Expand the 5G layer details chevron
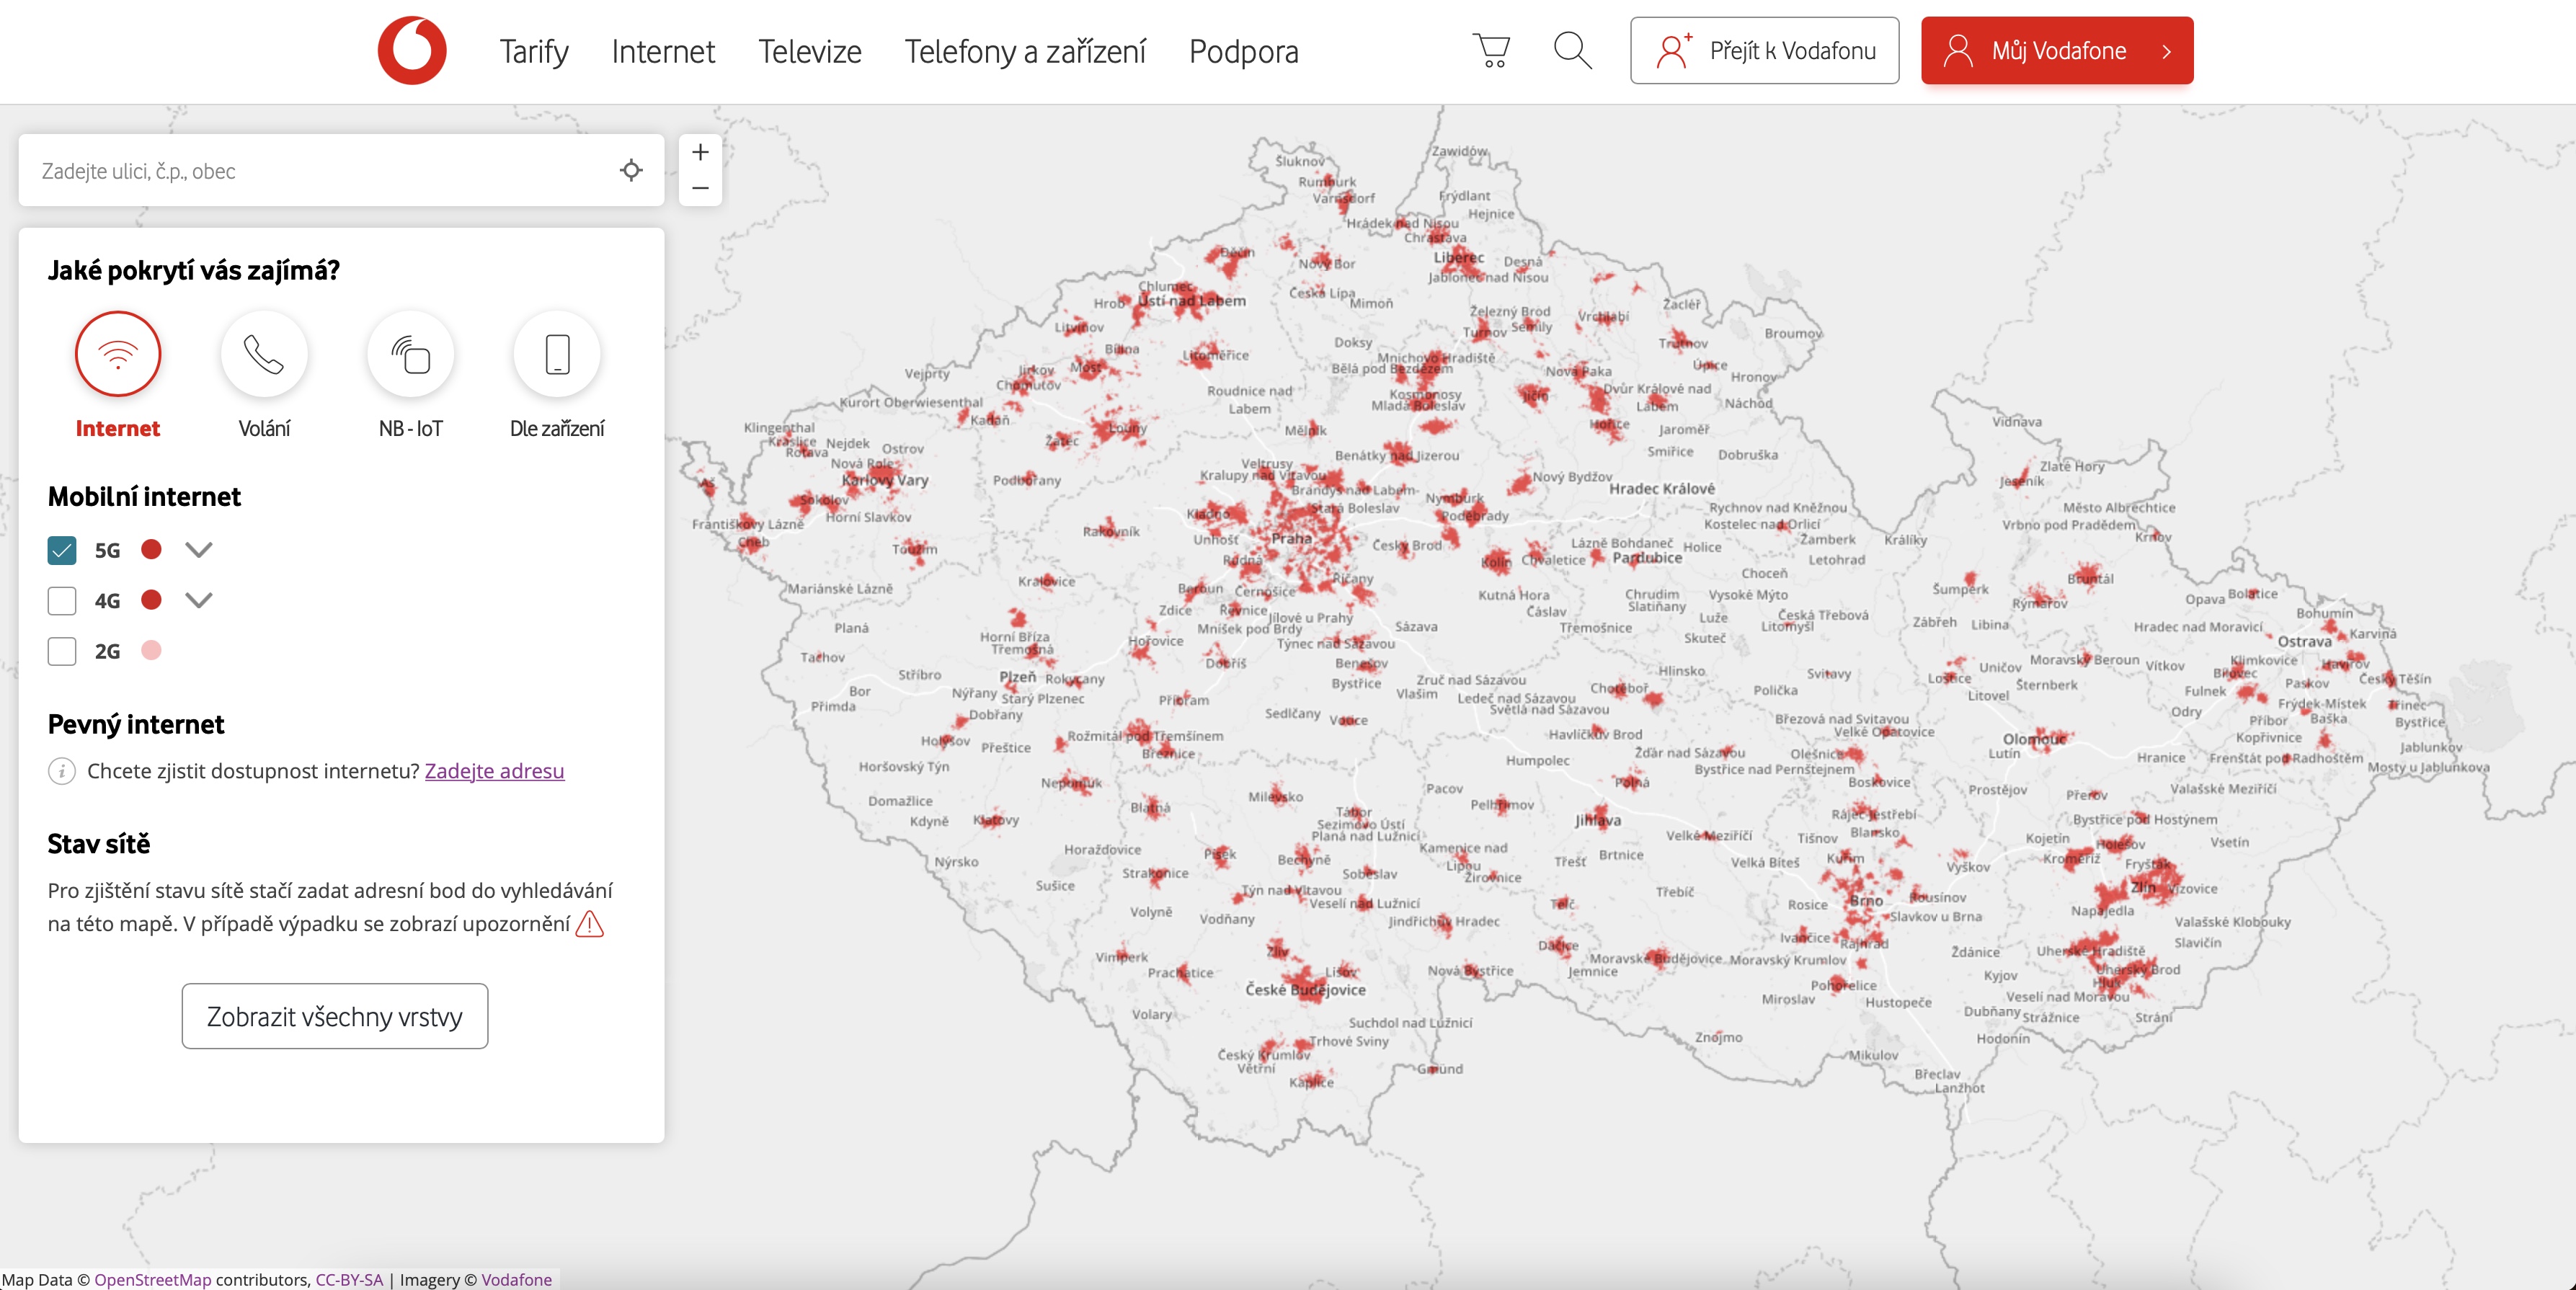2576x1290 pixels. [x=199, y=550]
